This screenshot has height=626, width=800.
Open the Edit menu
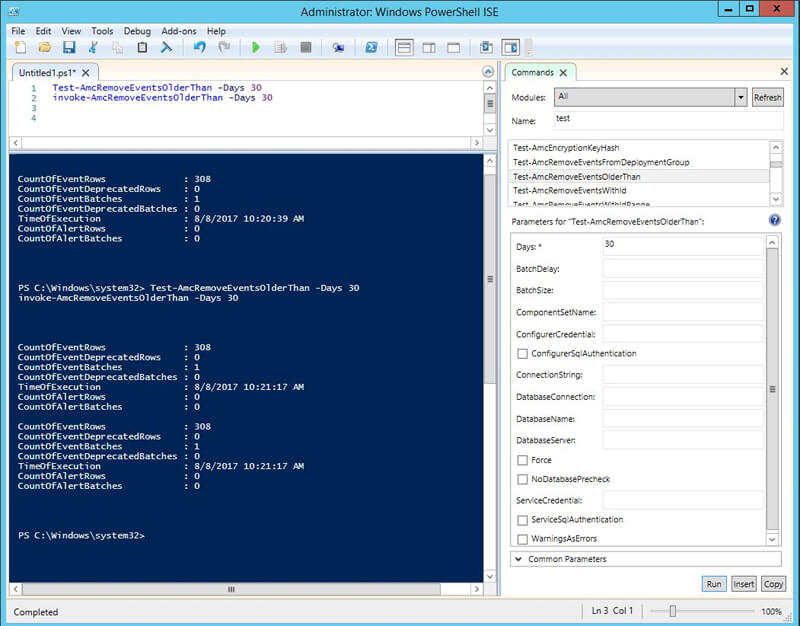pyautogui.click(x=43, y=31)
